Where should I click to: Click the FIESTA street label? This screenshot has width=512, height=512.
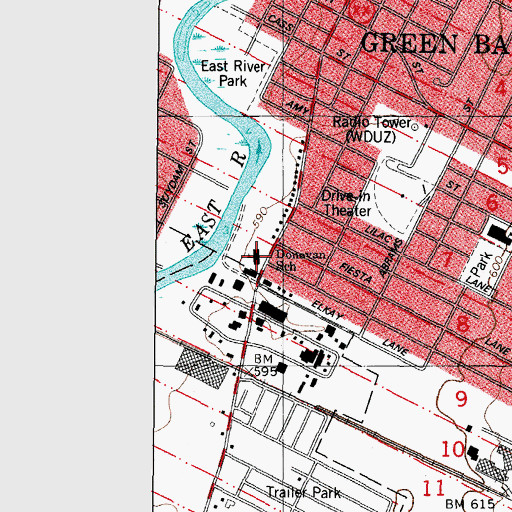[x=356, y=273]
